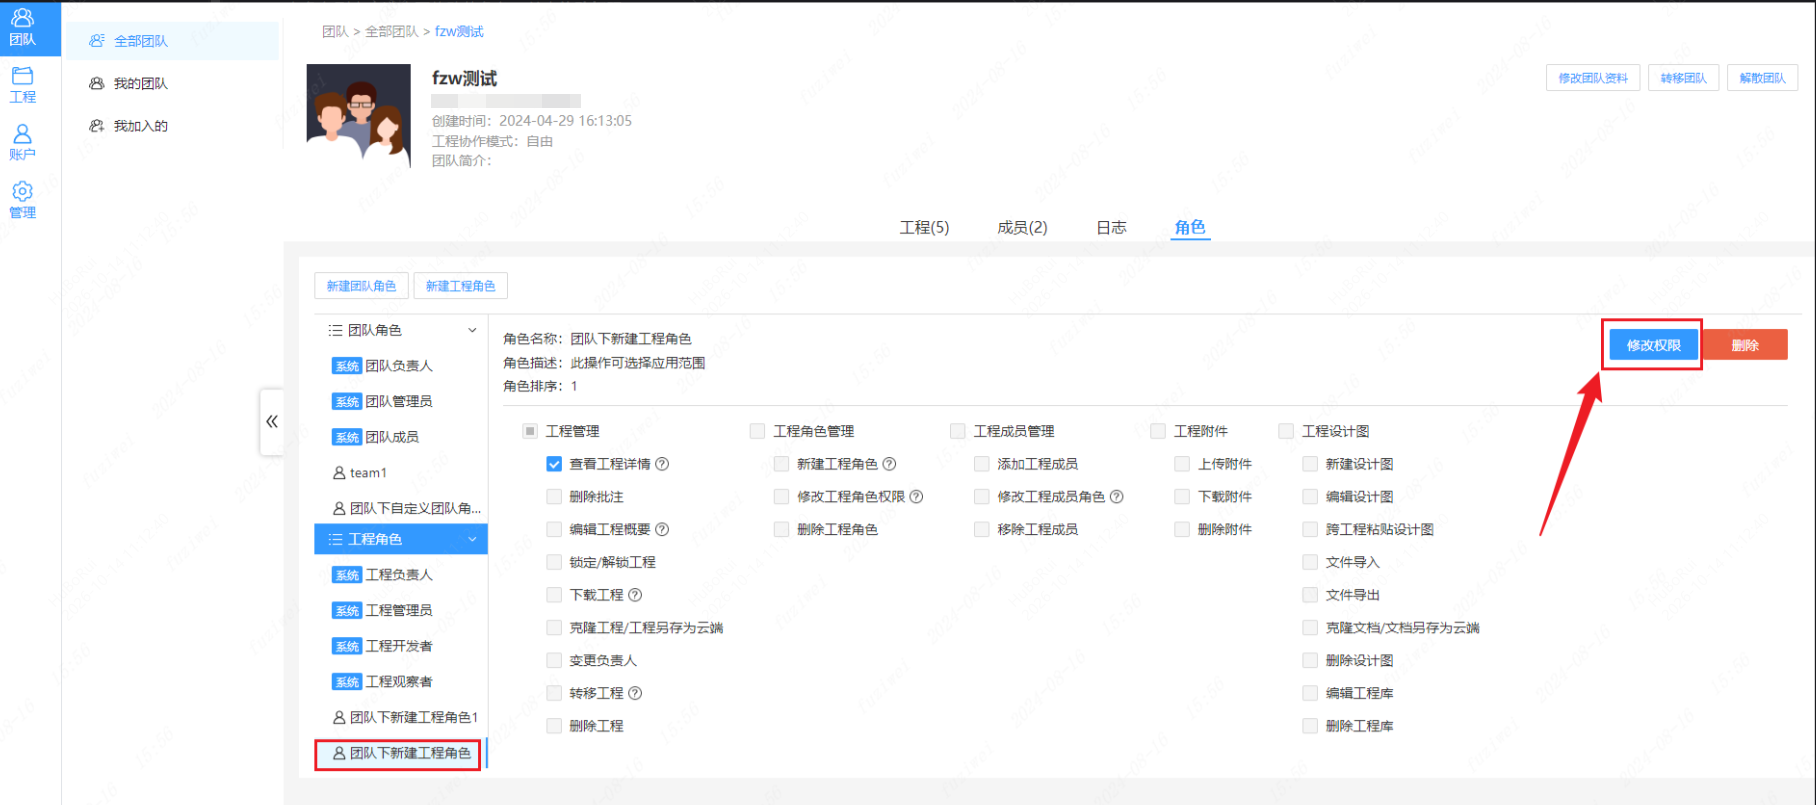Open the 账户 section in the sidebar

coord(22,142)
